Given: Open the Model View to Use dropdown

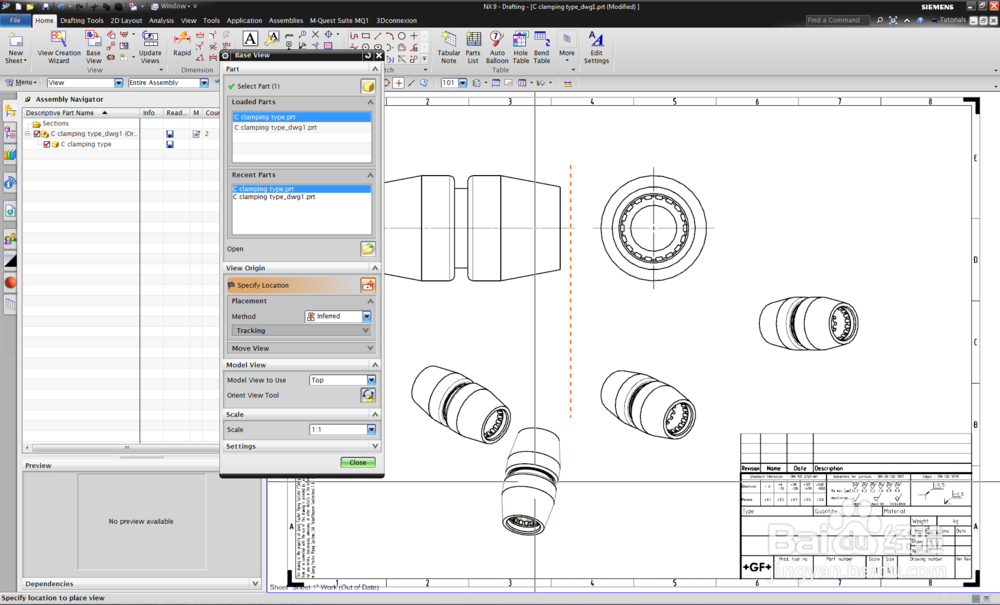Looking at the screenshot, I should click(x=371, y=380).
